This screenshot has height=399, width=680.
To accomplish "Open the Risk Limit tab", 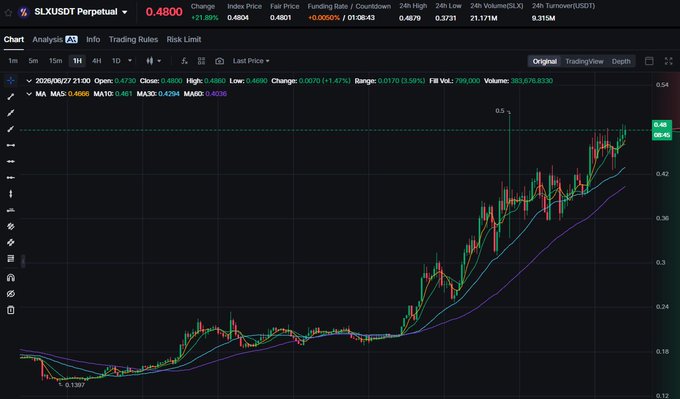I will point(184,39).
